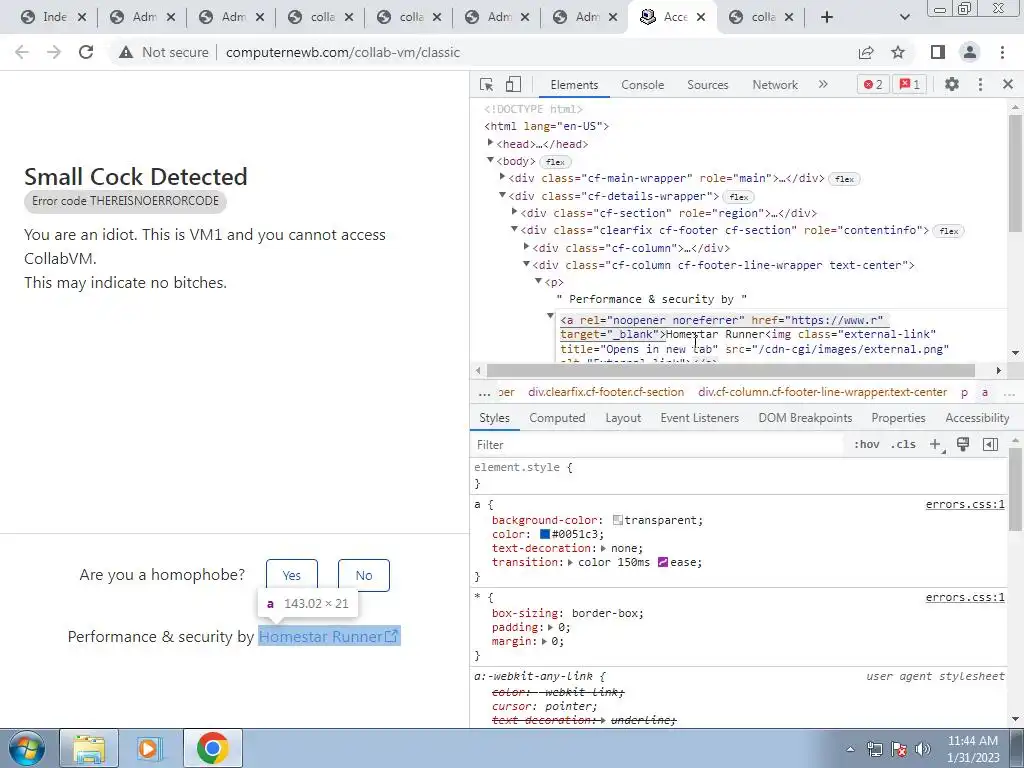Click the address bar URL

click(x=343, y=52)
